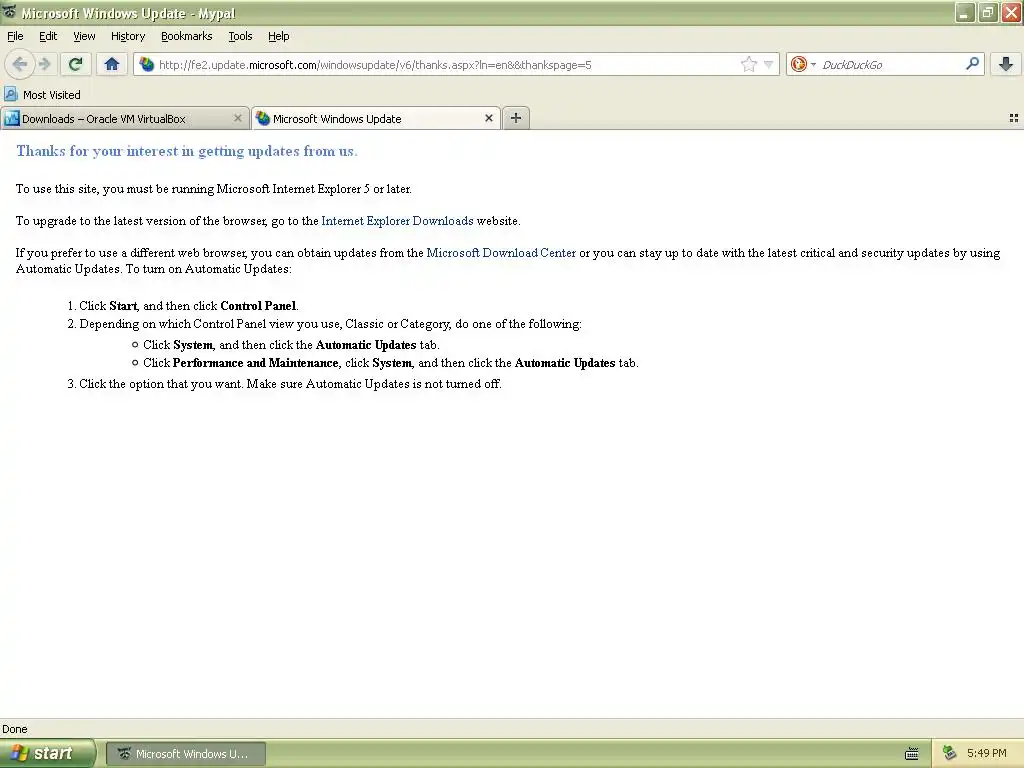This screenshot has height=768, width=1024.
Task: Open the tab groups grid icon
Action: pyautogui.click(x=1014, y=118)
